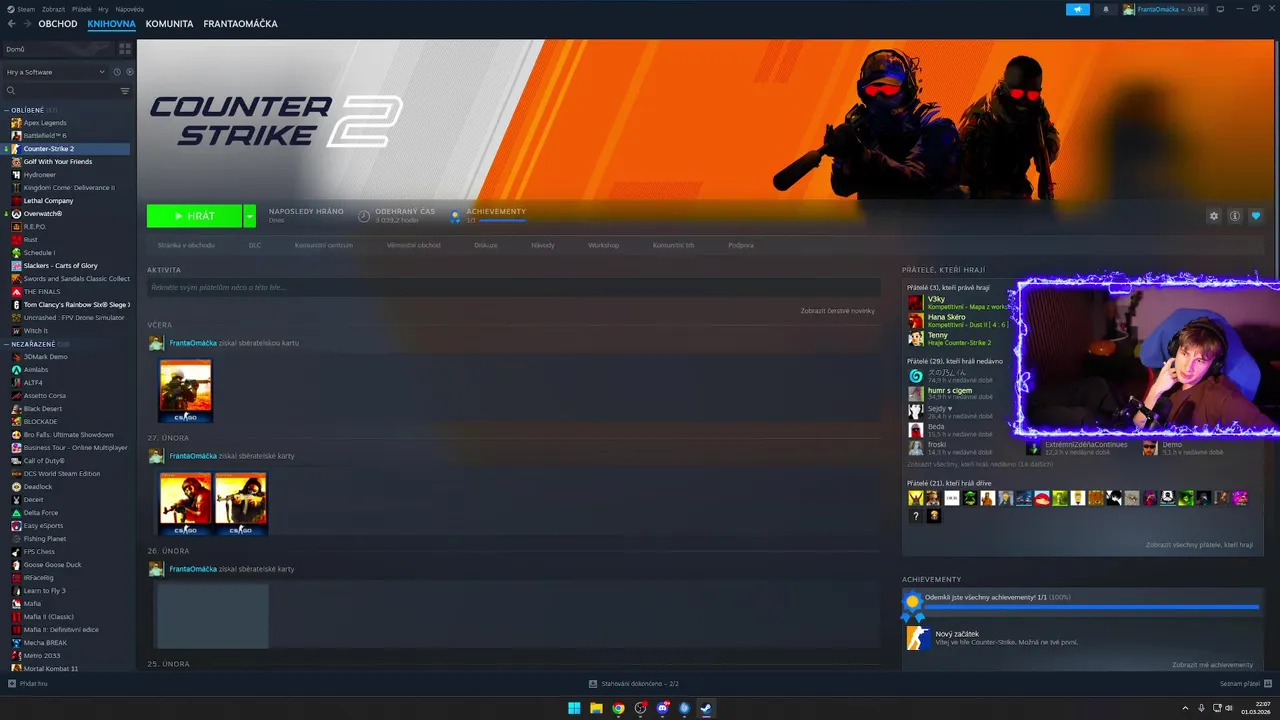
Task: Open Stránka v obchodě link
Action: 186,245
